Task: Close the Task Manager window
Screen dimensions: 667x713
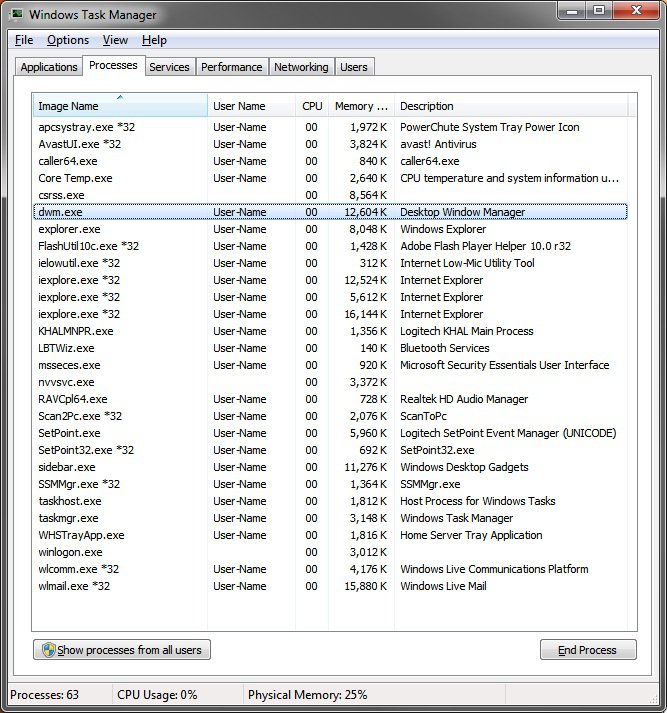Action: (x=636, y=10)
